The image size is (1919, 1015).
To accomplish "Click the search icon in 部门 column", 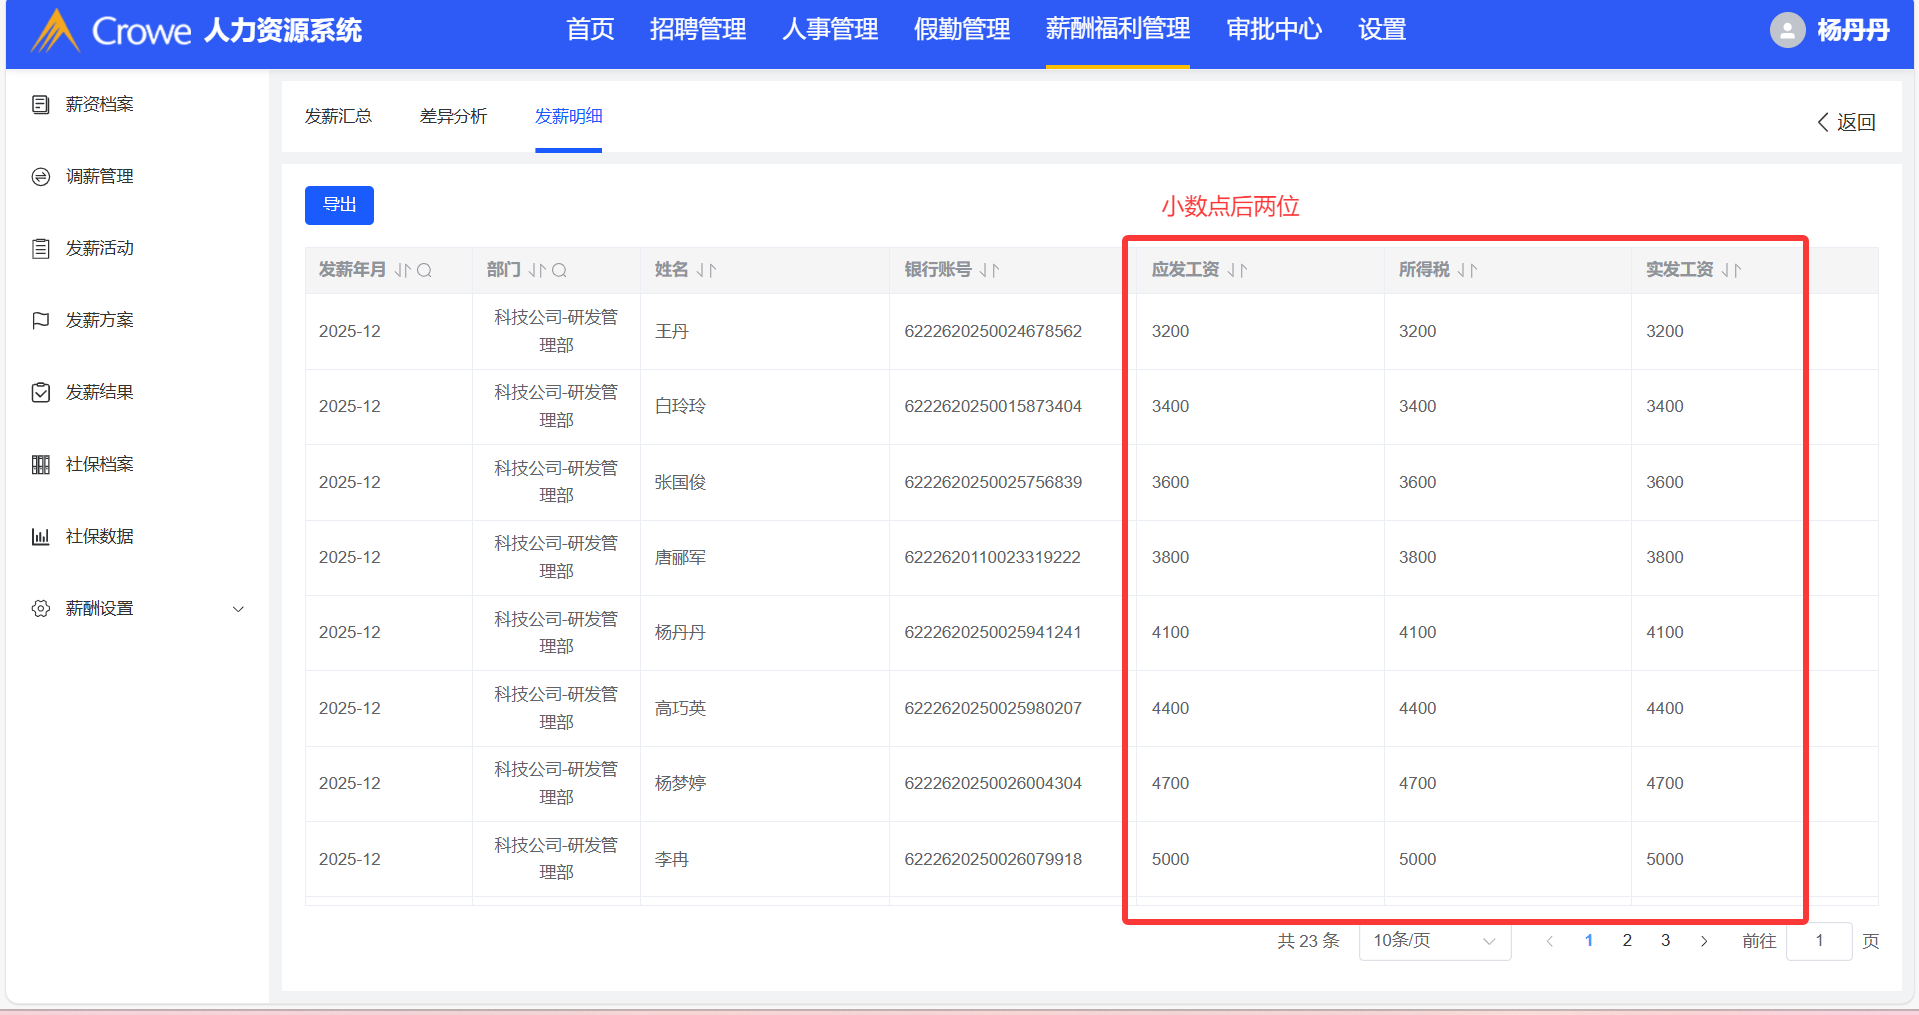I will pos(559,270).
